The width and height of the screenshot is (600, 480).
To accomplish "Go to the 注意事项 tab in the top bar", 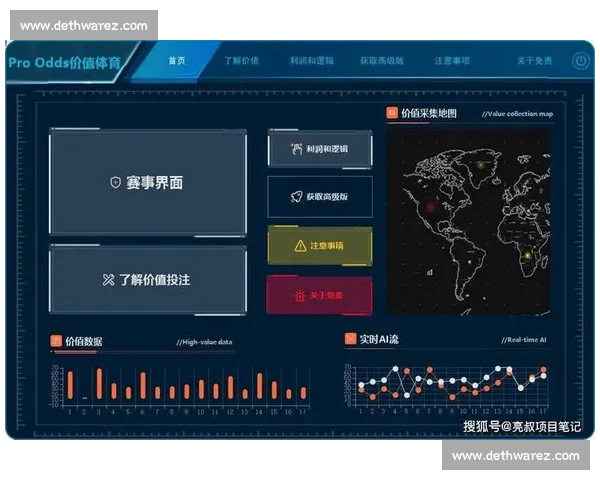I will [x=452, y=60].
